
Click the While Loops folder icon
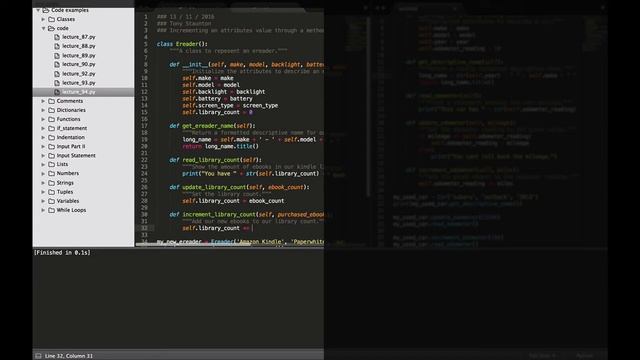(x=51, y=210)
